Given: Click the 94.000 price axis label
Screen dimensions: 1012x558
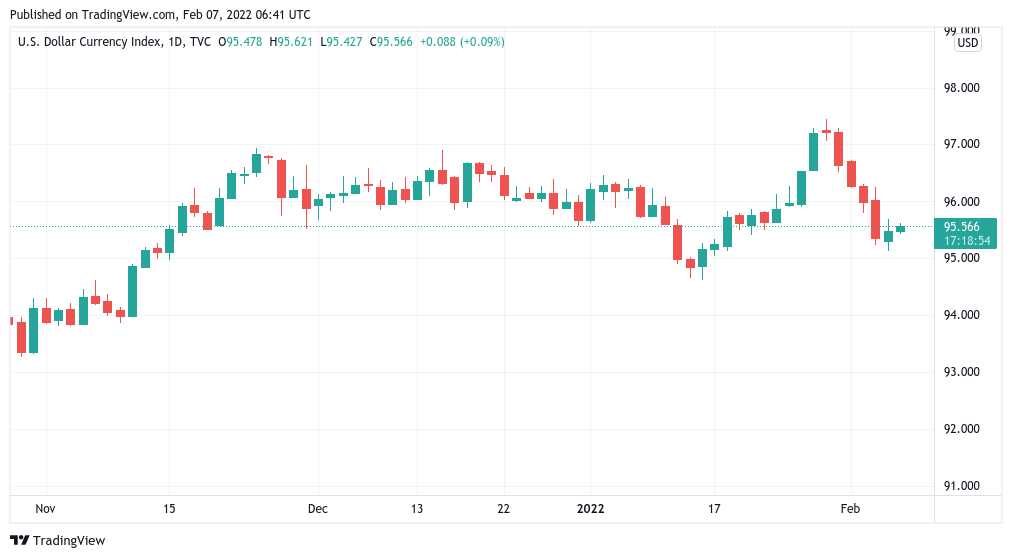Looking at the screenshot, I should (x=962, y=316).
